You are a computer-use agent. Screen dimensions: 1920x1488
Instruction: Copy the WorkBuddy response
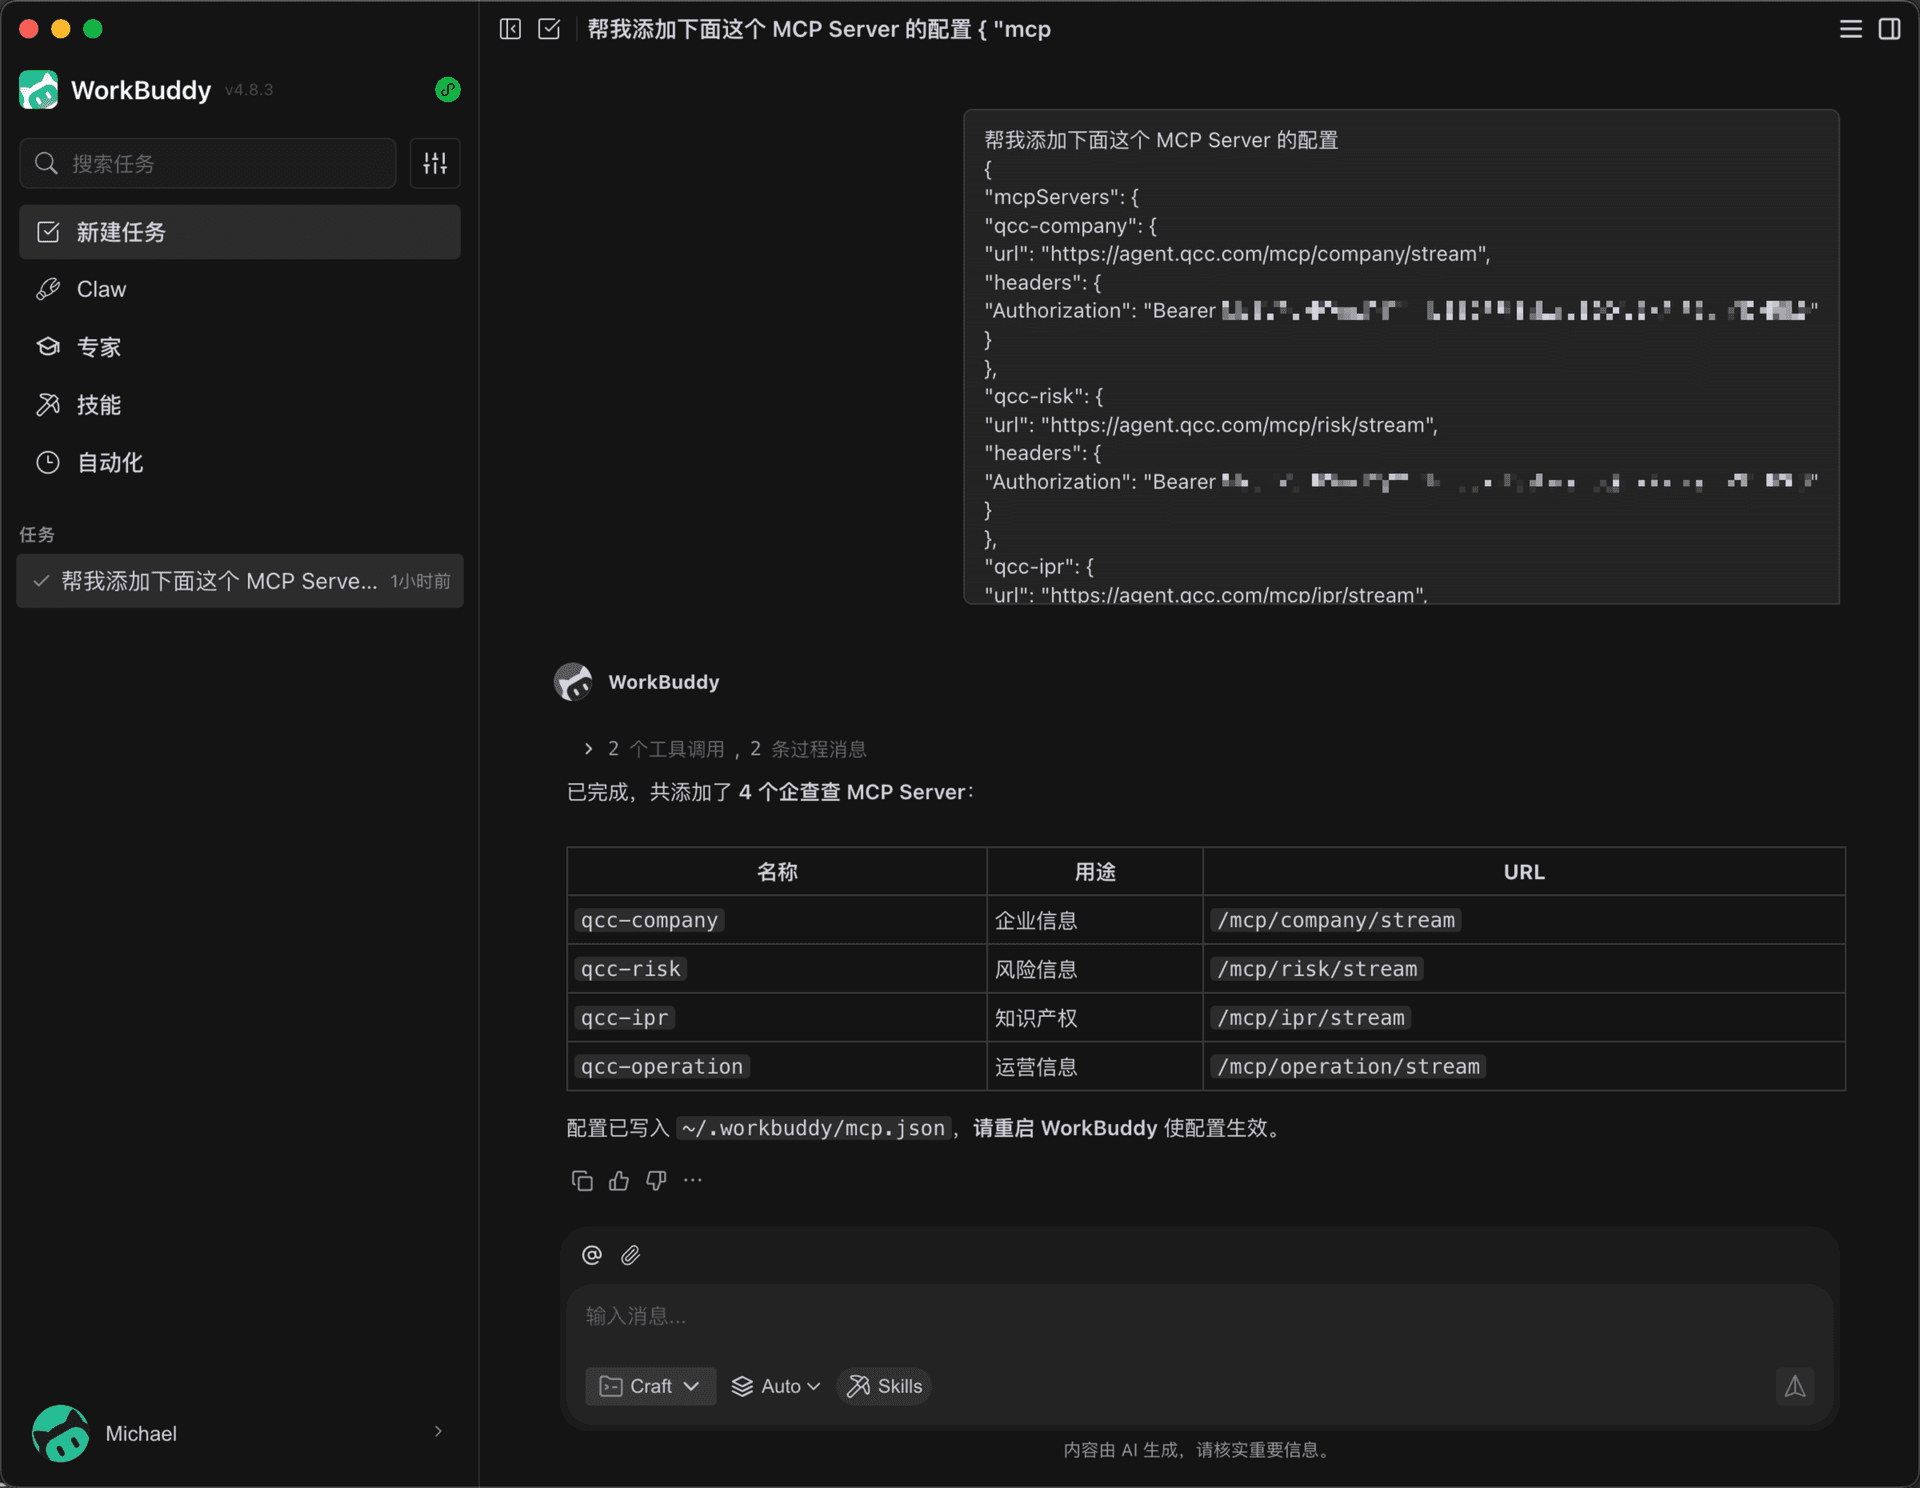click(582, 1180)
